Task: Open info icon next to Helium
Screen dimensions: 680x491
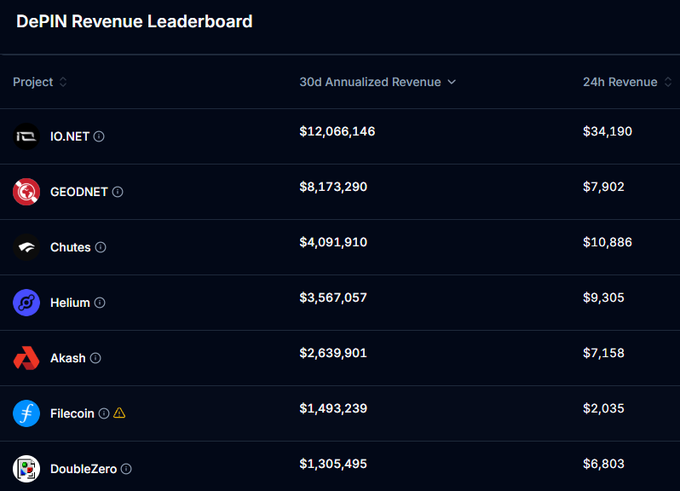Action: point(100,303)
